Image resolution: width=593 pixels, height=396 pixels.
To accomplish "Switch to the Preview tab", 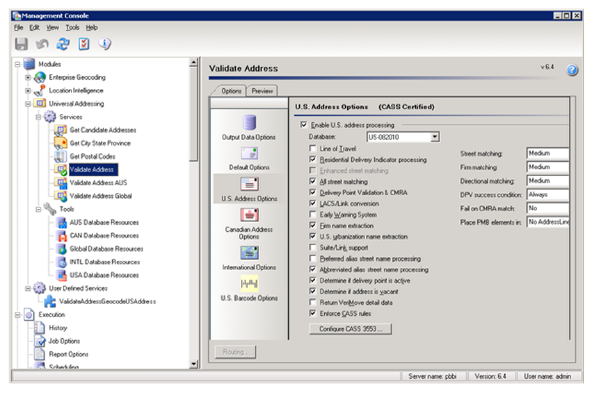I will click(262, 91).
